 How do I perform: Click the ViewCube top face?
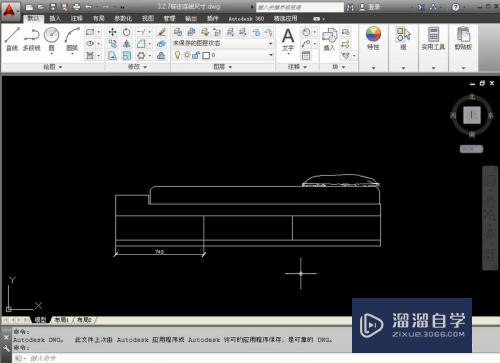pyautogui.click(x=472, y=115)
